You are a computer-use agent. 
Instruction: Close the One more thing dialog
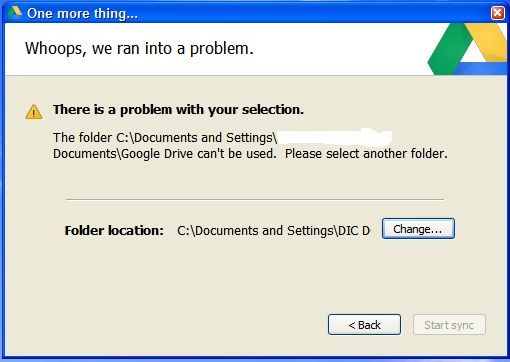tap(497, 13)
